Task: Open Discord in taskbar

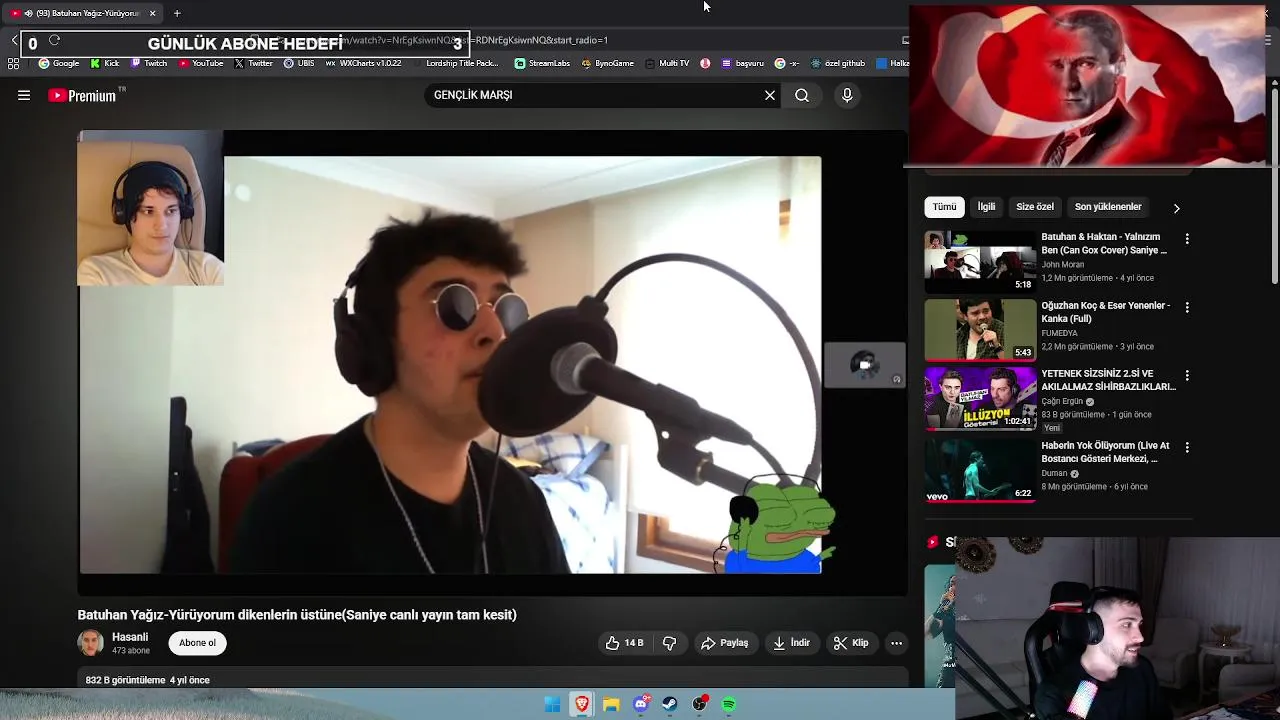Action: (x=641, y=705)
